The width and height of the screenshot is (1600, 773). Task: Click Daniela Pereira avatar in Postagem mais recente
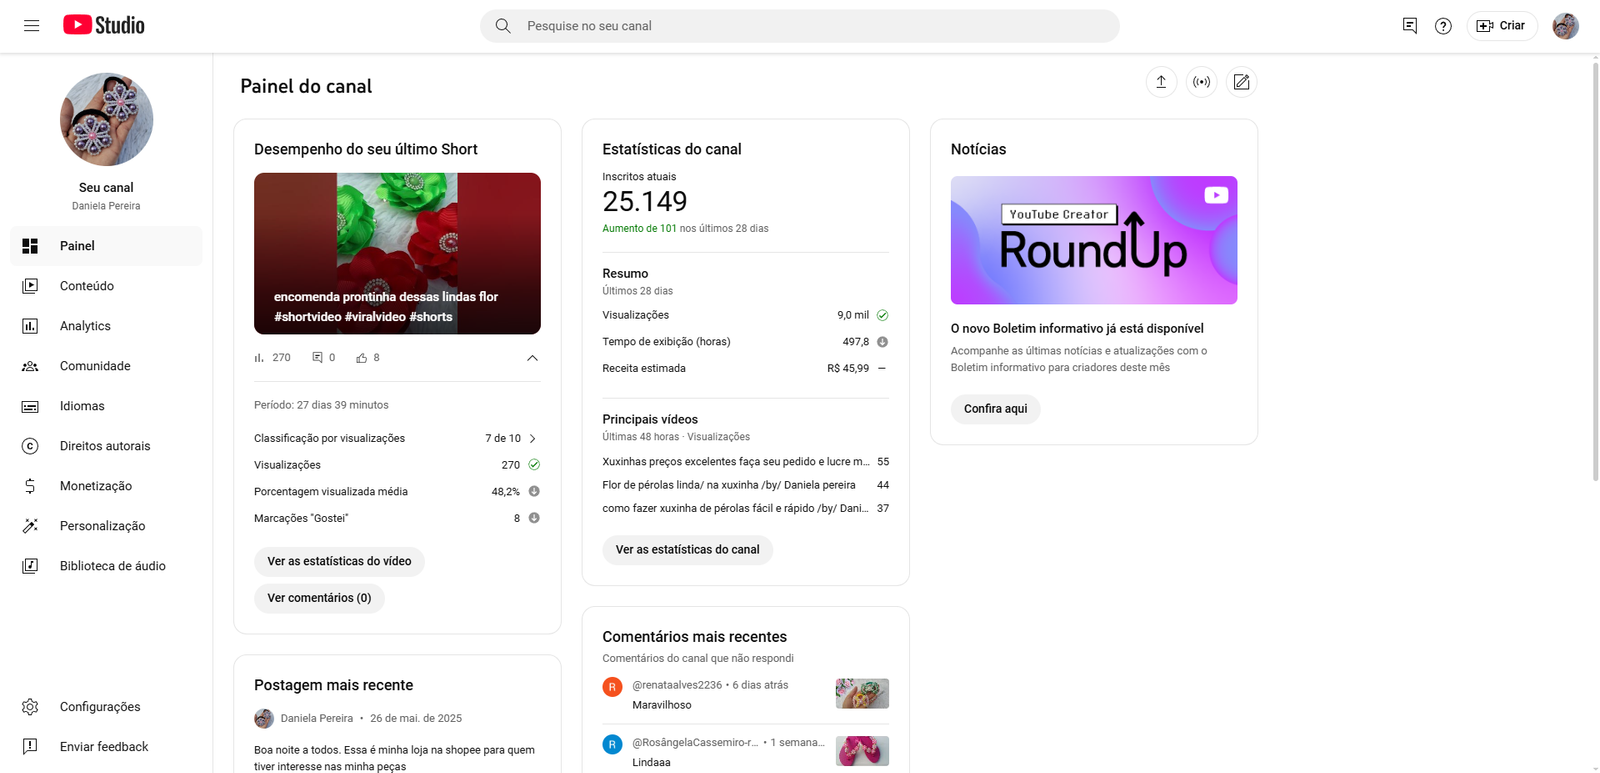[x=264, y=718]
